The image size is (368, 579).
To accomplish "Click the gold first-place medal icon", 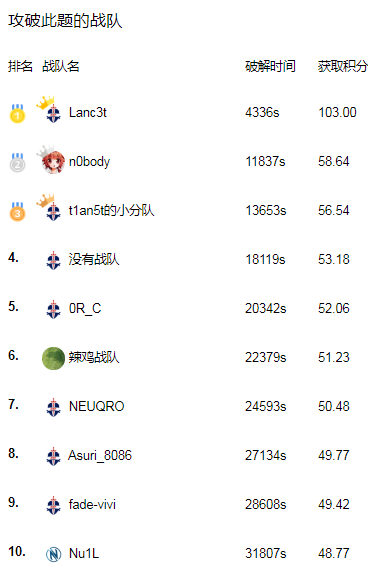I will (x=17, y=113).
